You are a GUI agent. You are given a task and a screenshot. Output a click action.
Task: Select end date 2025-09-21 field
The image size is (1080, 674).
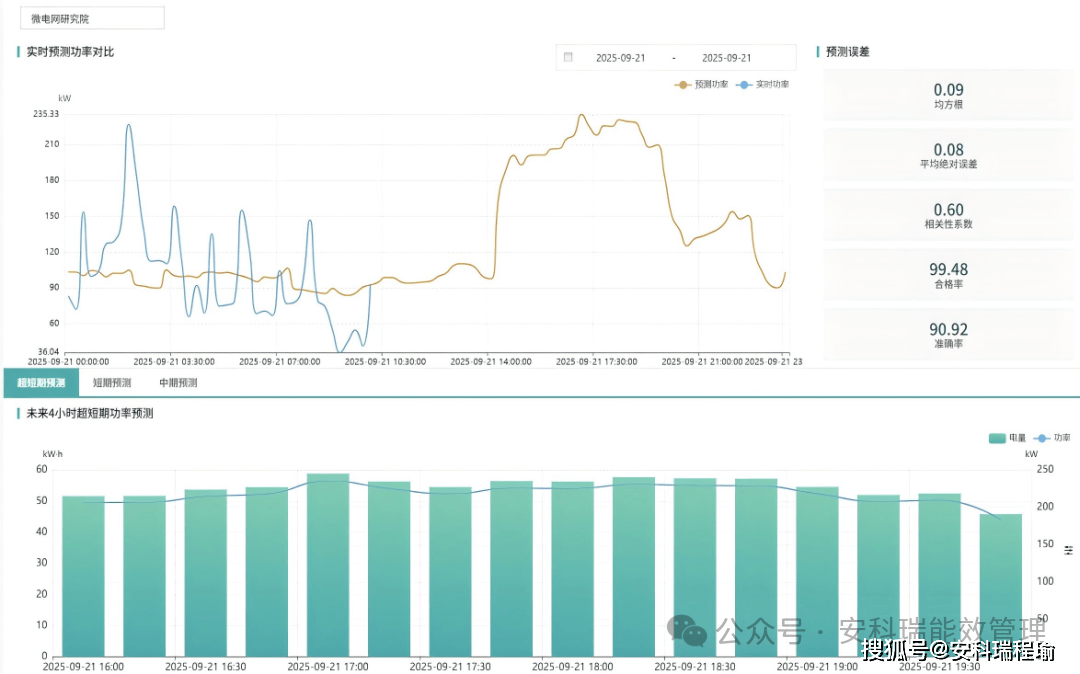[x=727, y=58]
